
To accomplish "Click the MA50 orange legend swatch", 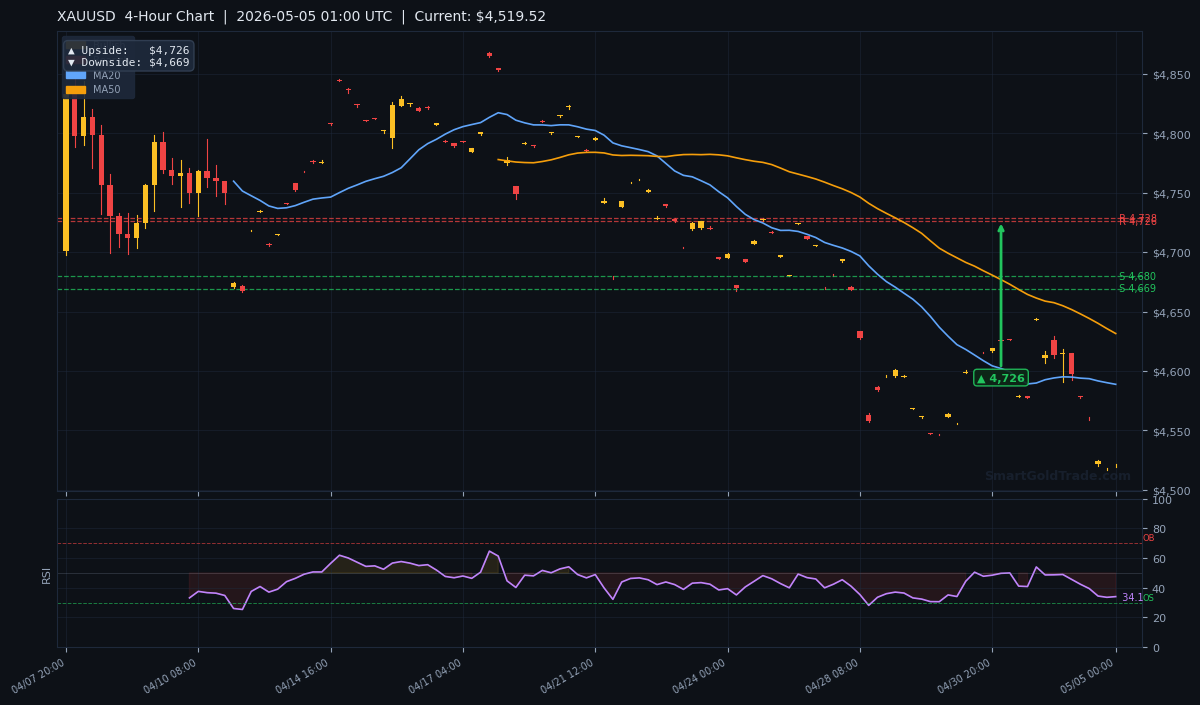I will click(76, 89).
